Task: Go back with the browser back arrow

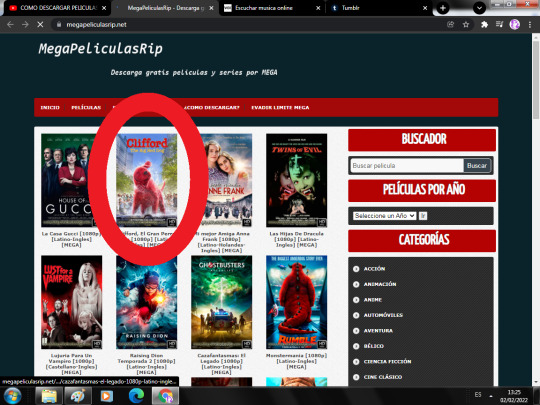Action: coord(10,24)
